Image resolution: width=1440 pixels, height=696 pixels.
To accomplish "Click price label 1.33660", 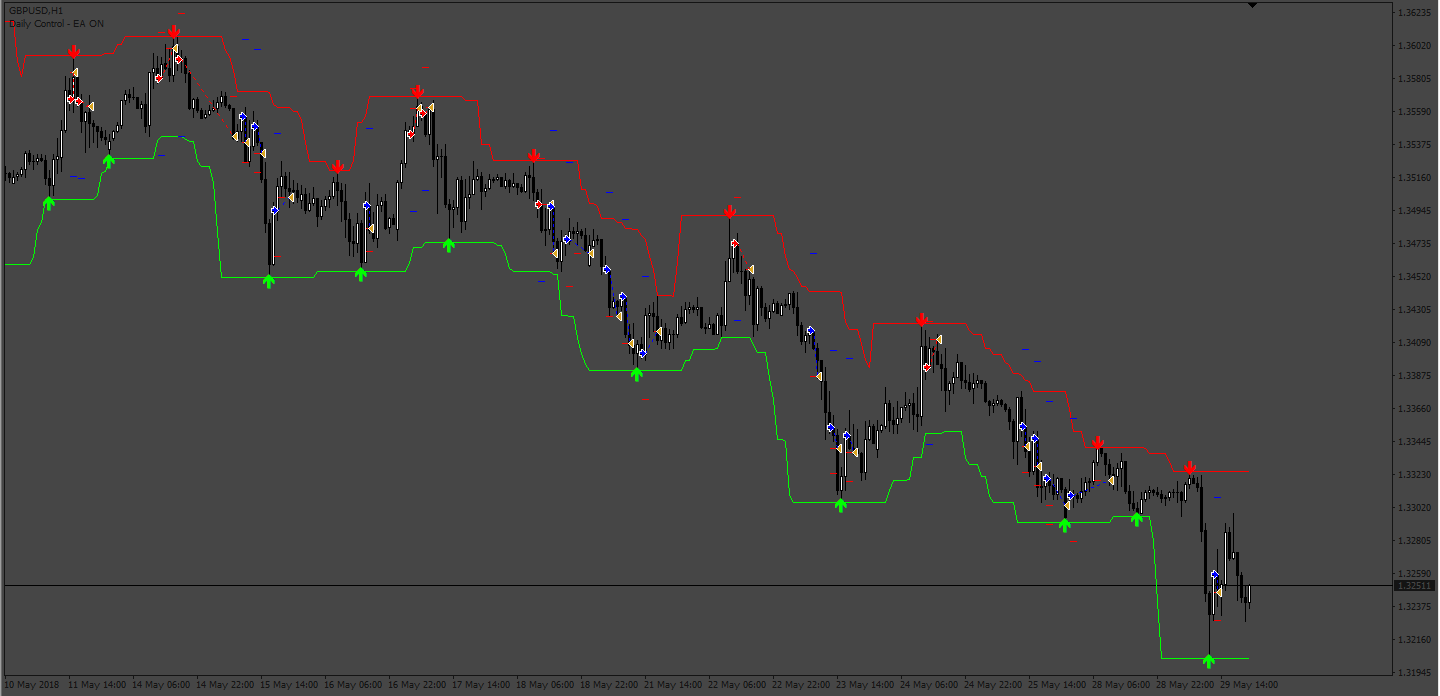I will 1416,409.
